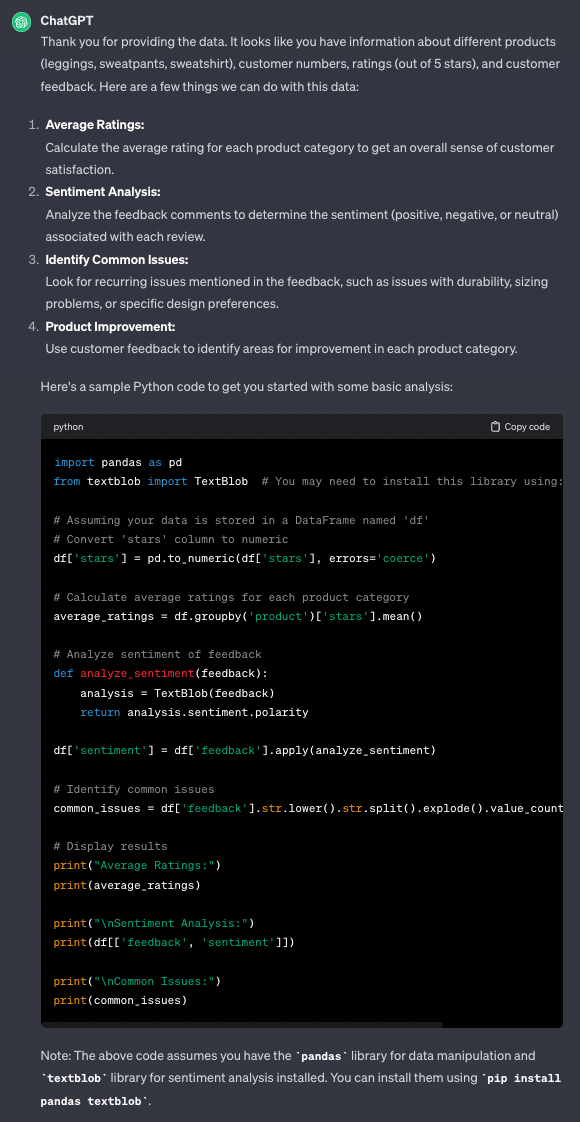
Task: Click the print("Average Ratings:") line
Action: 137,866
